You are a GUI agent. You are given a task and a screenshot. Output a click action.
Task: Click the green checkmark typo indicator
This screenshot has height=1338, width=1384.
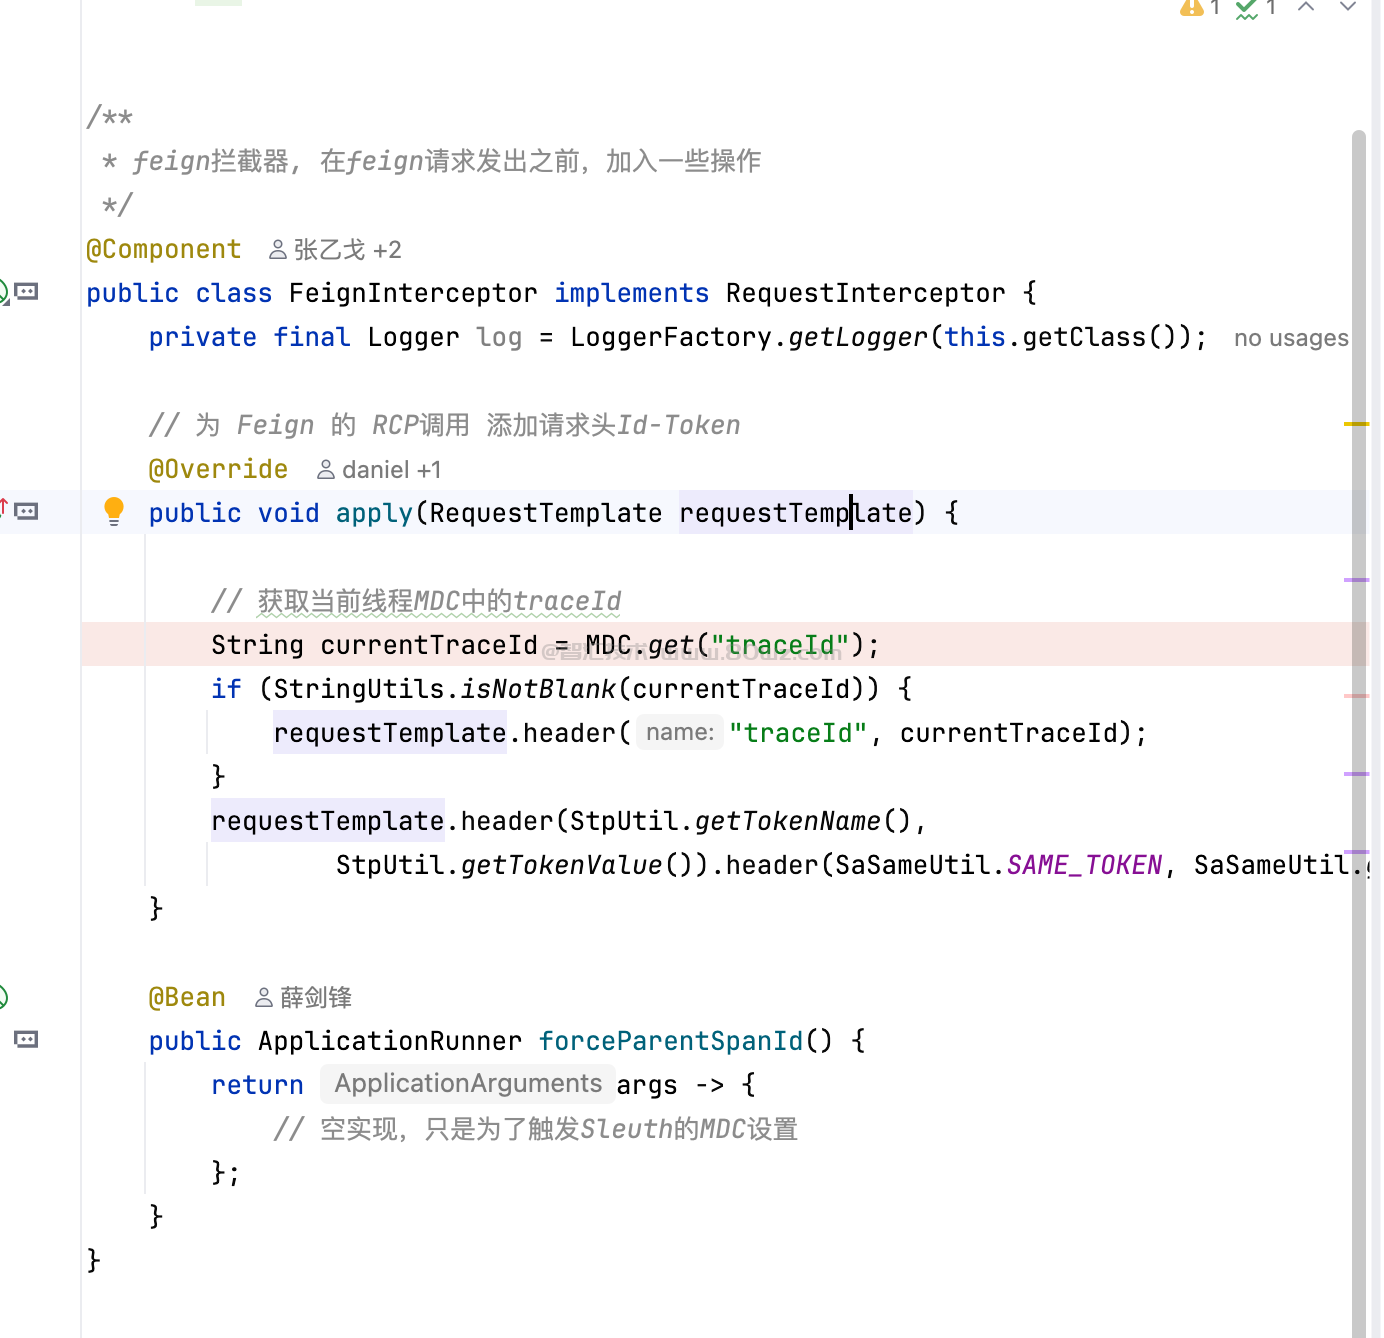[x=1246, y=9]
